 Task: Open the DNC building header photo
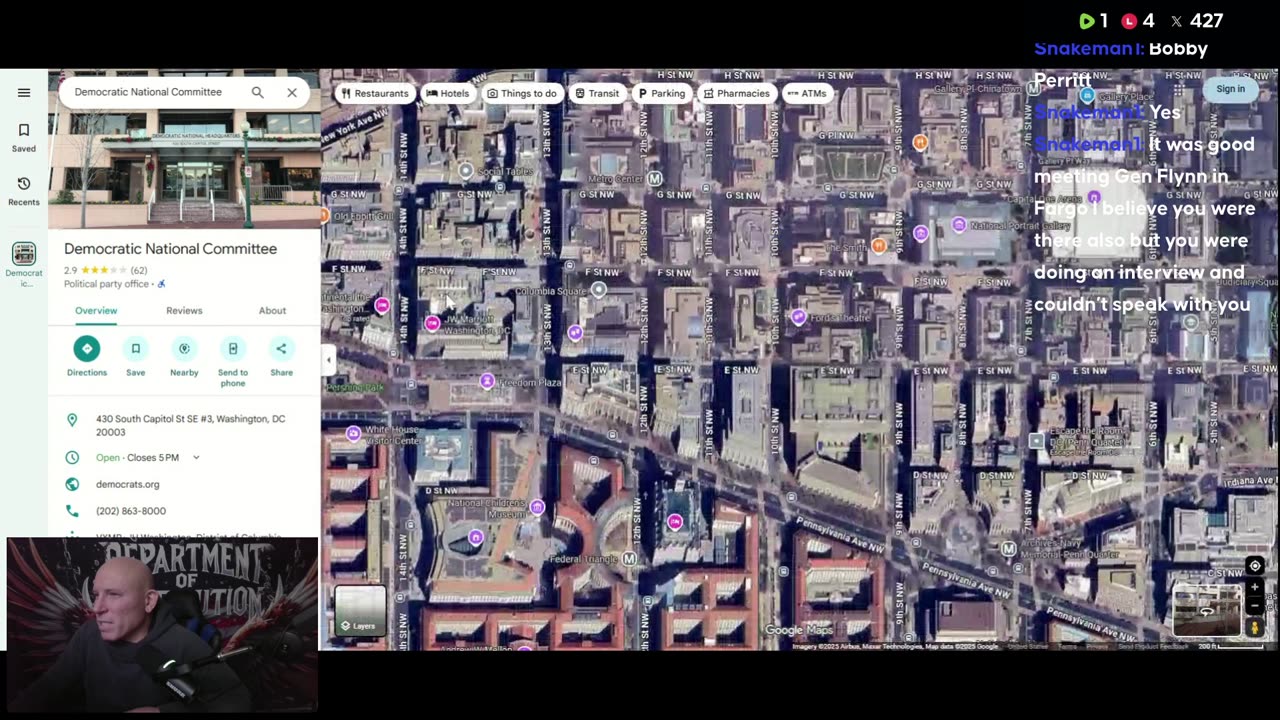(x=184, y=149)
